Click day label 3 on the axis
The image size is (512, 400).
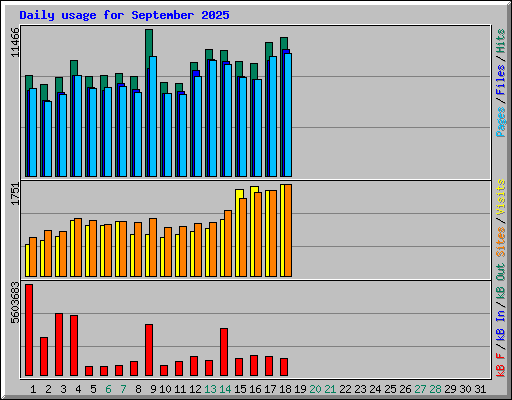[x=63, y=389]
